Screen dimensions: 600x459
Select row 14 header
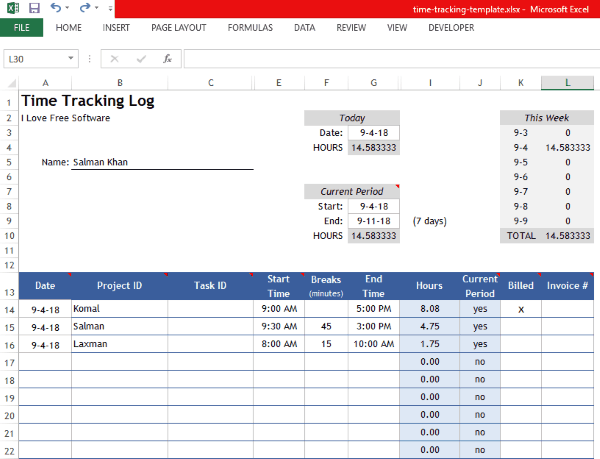(x=9, y=309)
